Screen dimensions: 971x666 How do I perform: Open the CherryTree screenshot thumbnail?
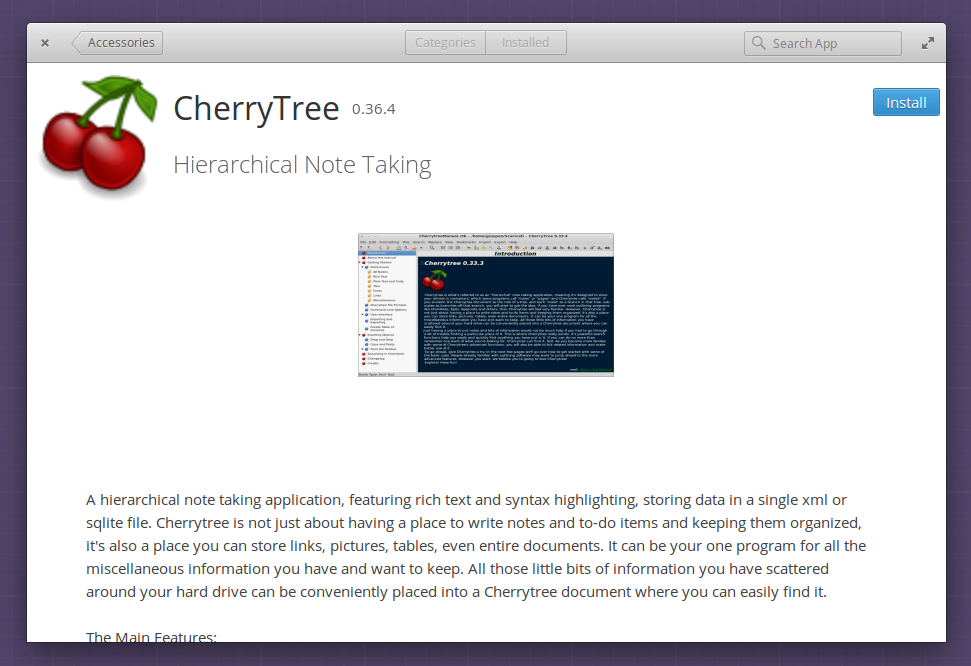(486, 305)
